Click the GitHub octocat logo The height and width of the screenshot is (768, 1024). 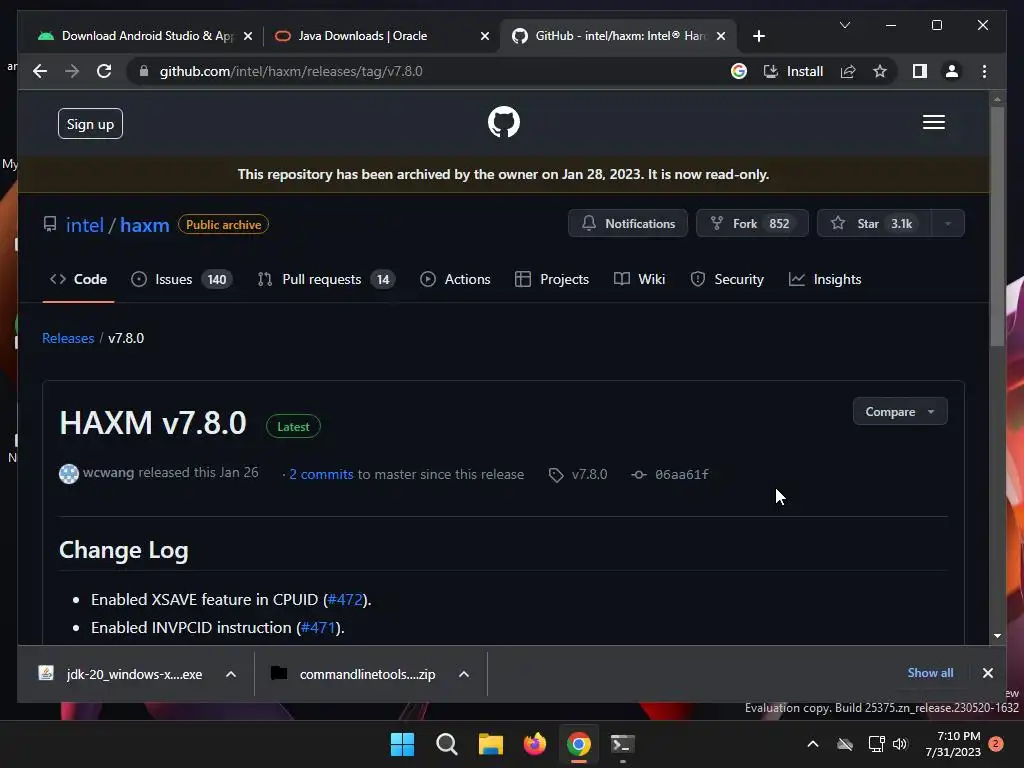[504, 122]
